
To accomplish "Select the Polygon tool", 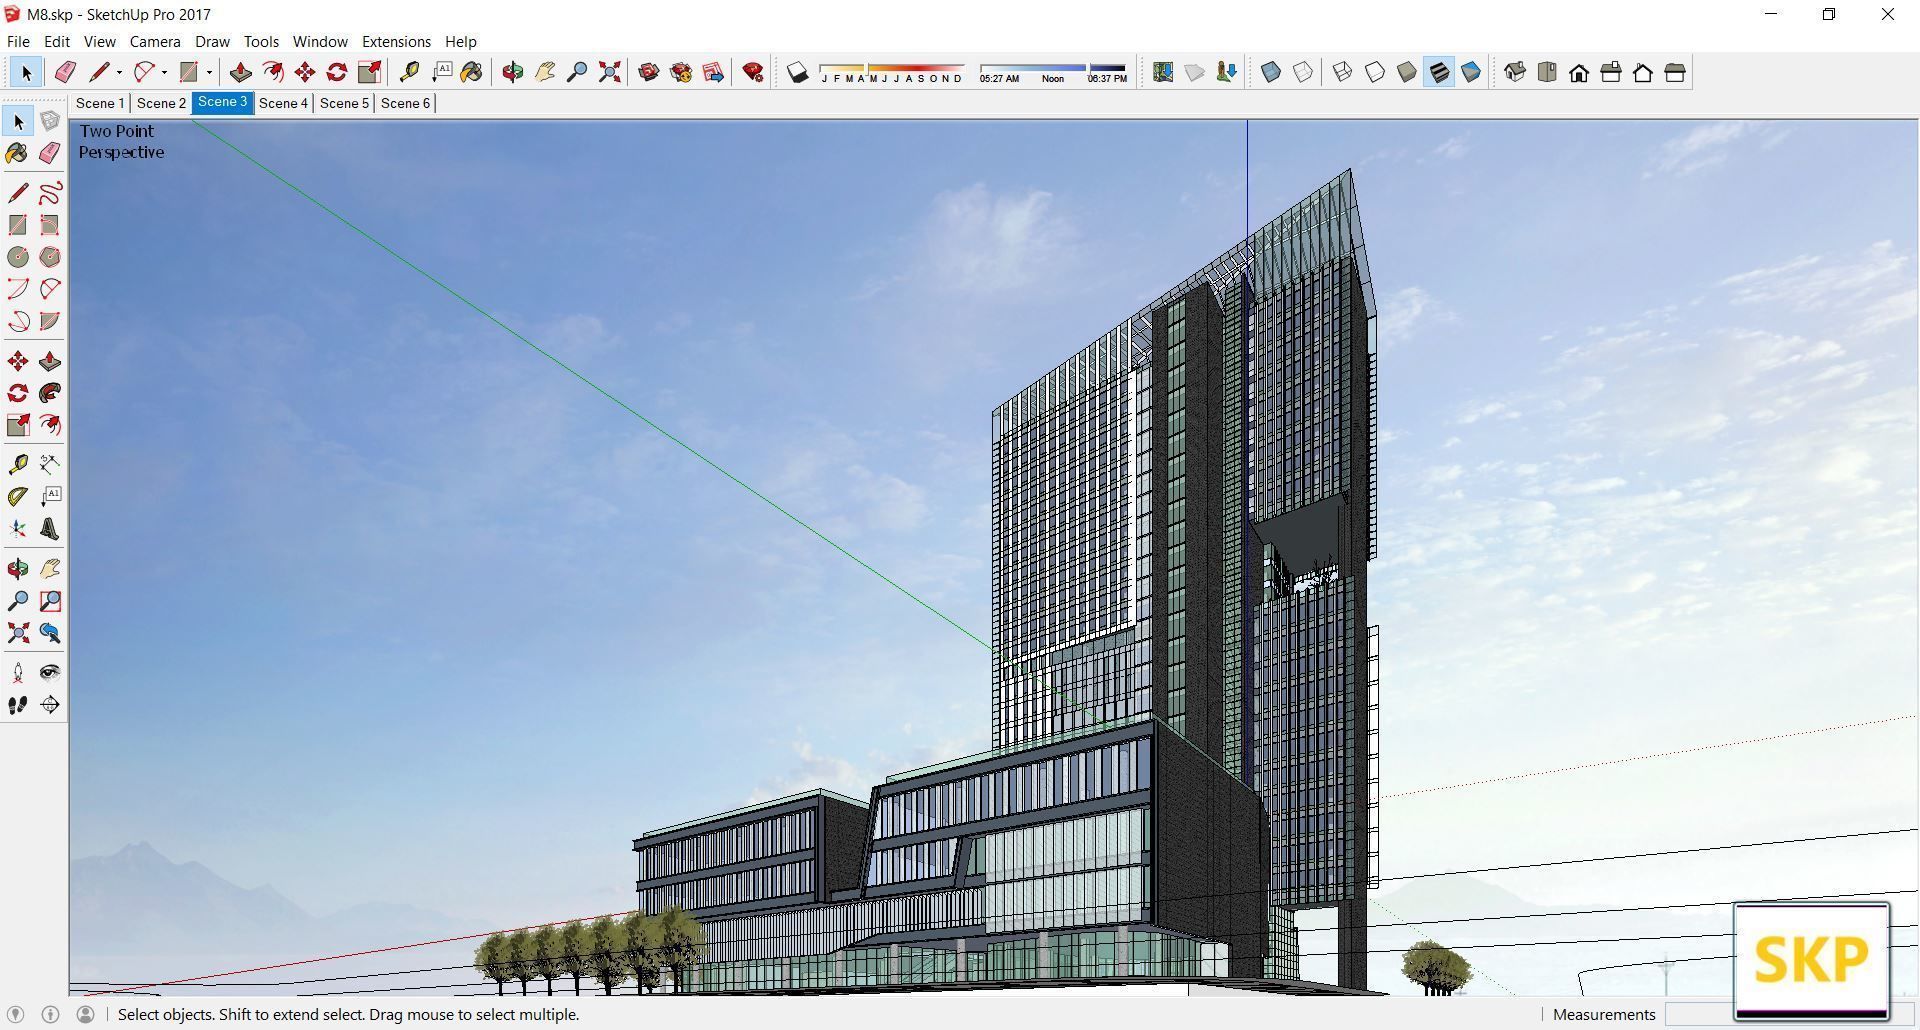I will (x=50, y=257).
